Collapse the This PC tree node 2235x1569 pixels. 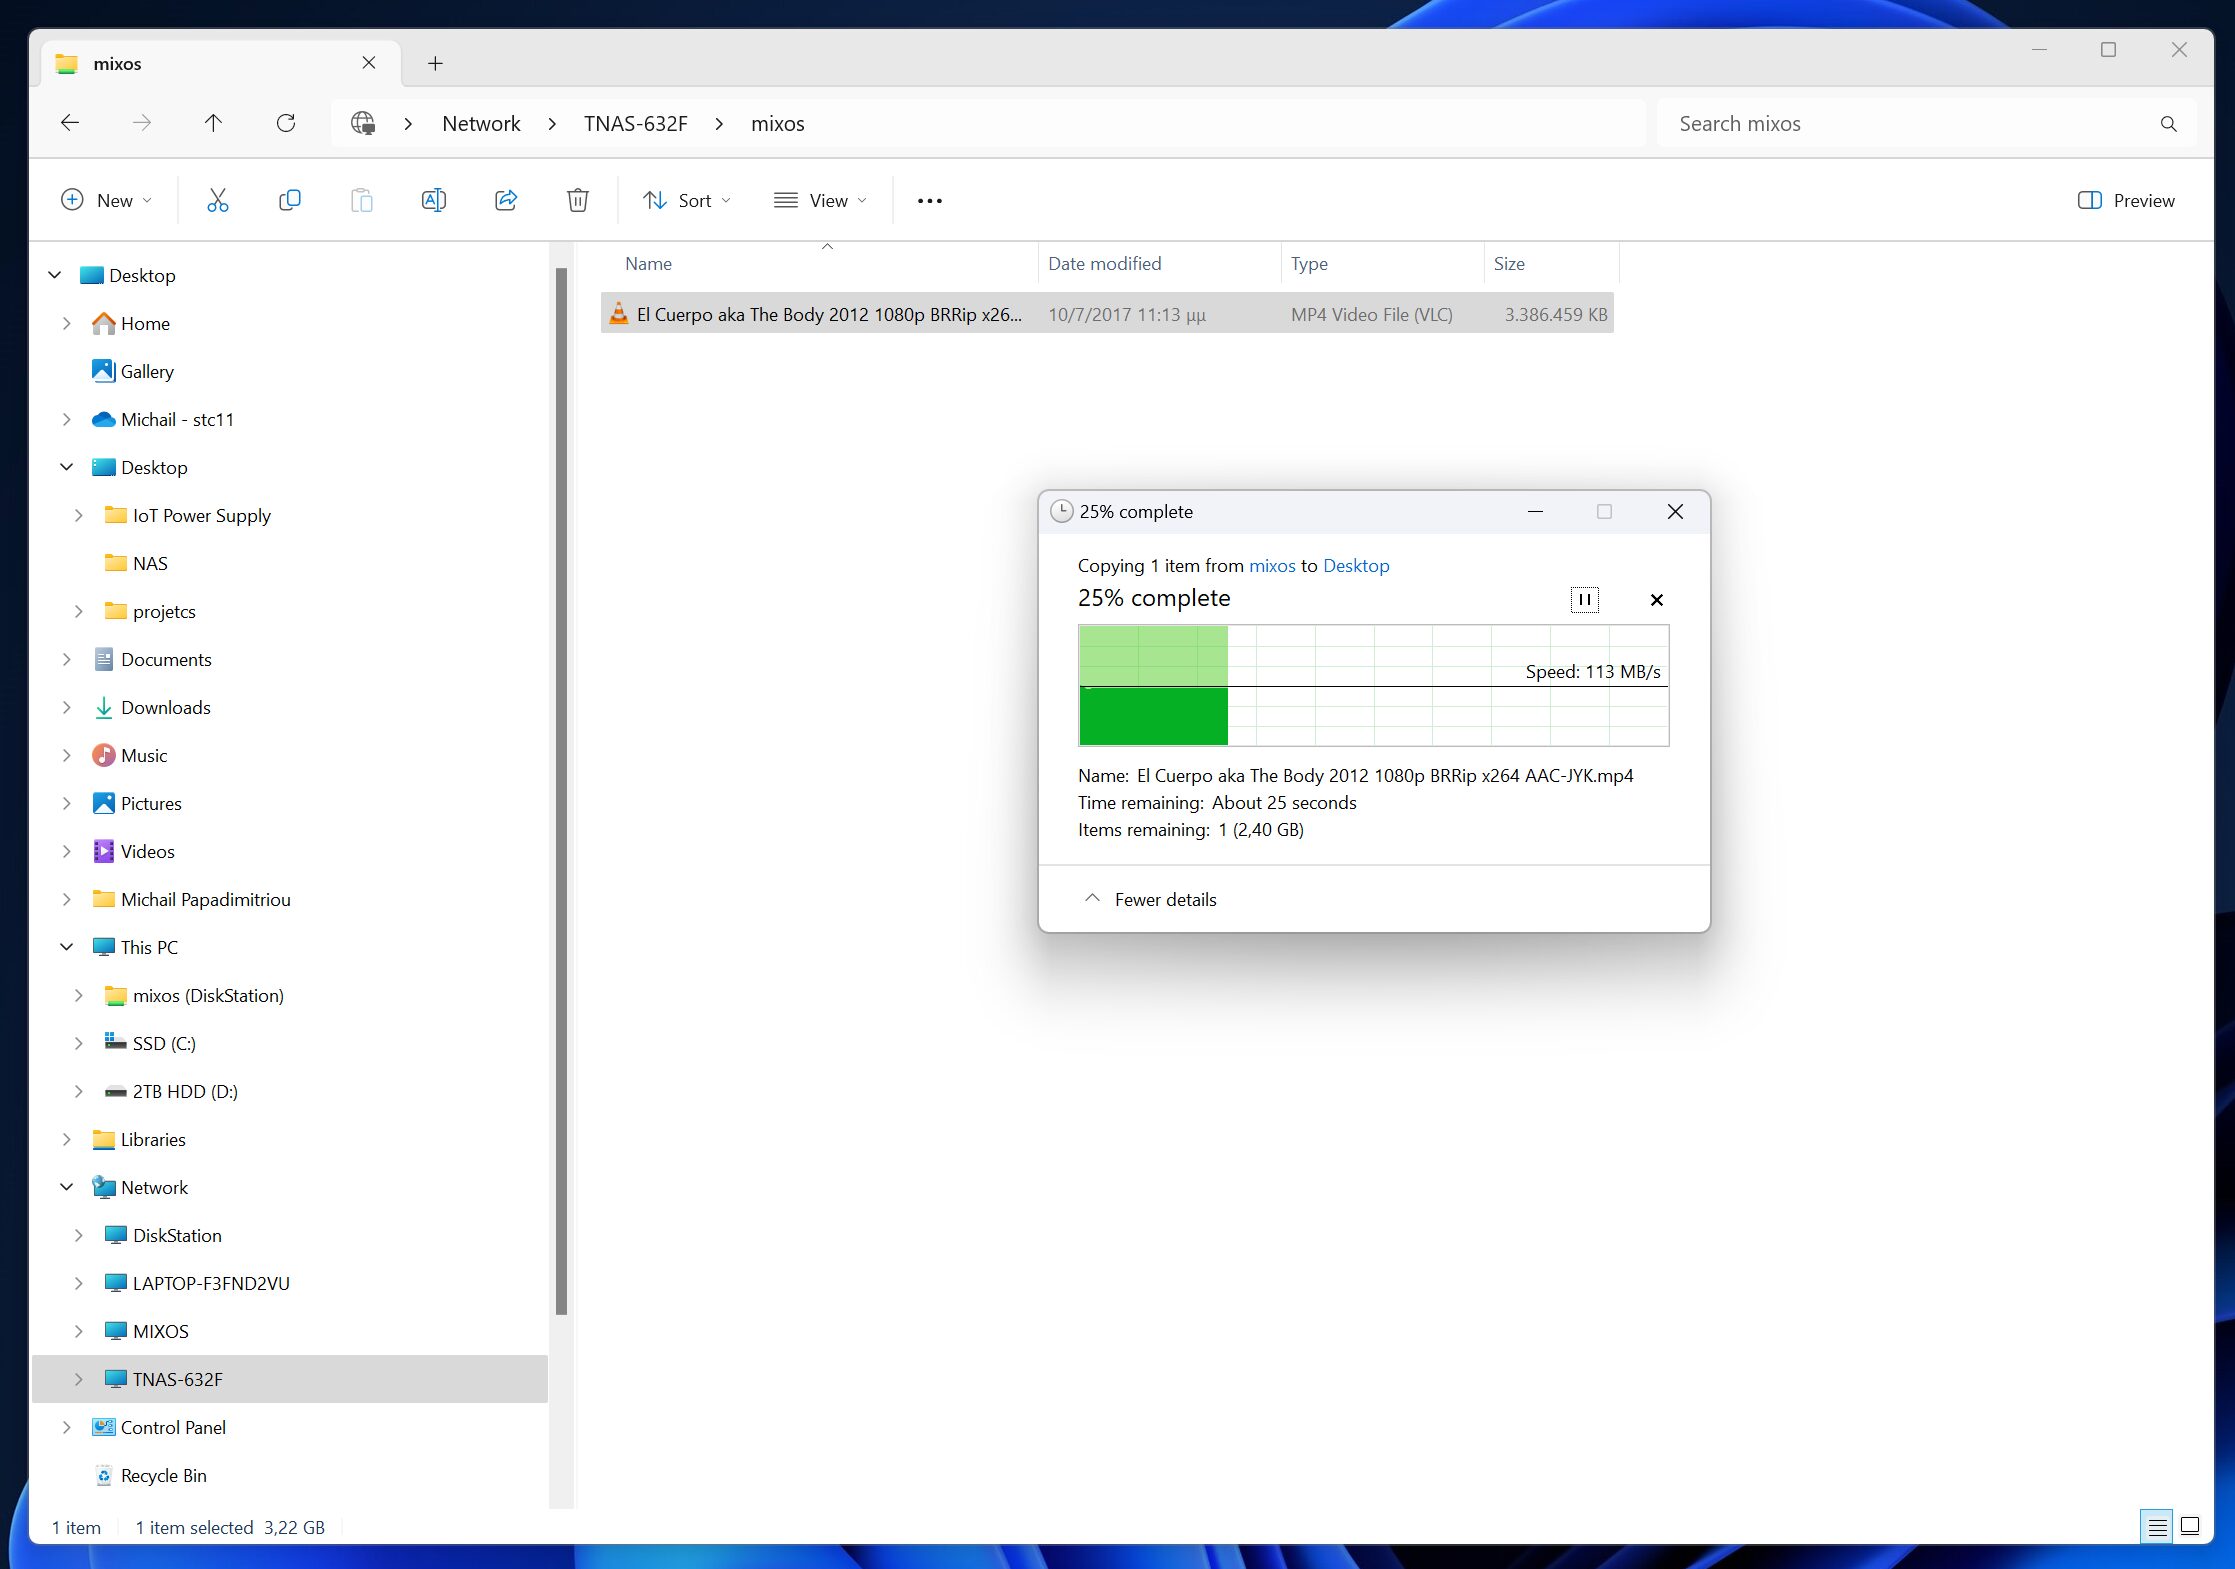point(66,947)
